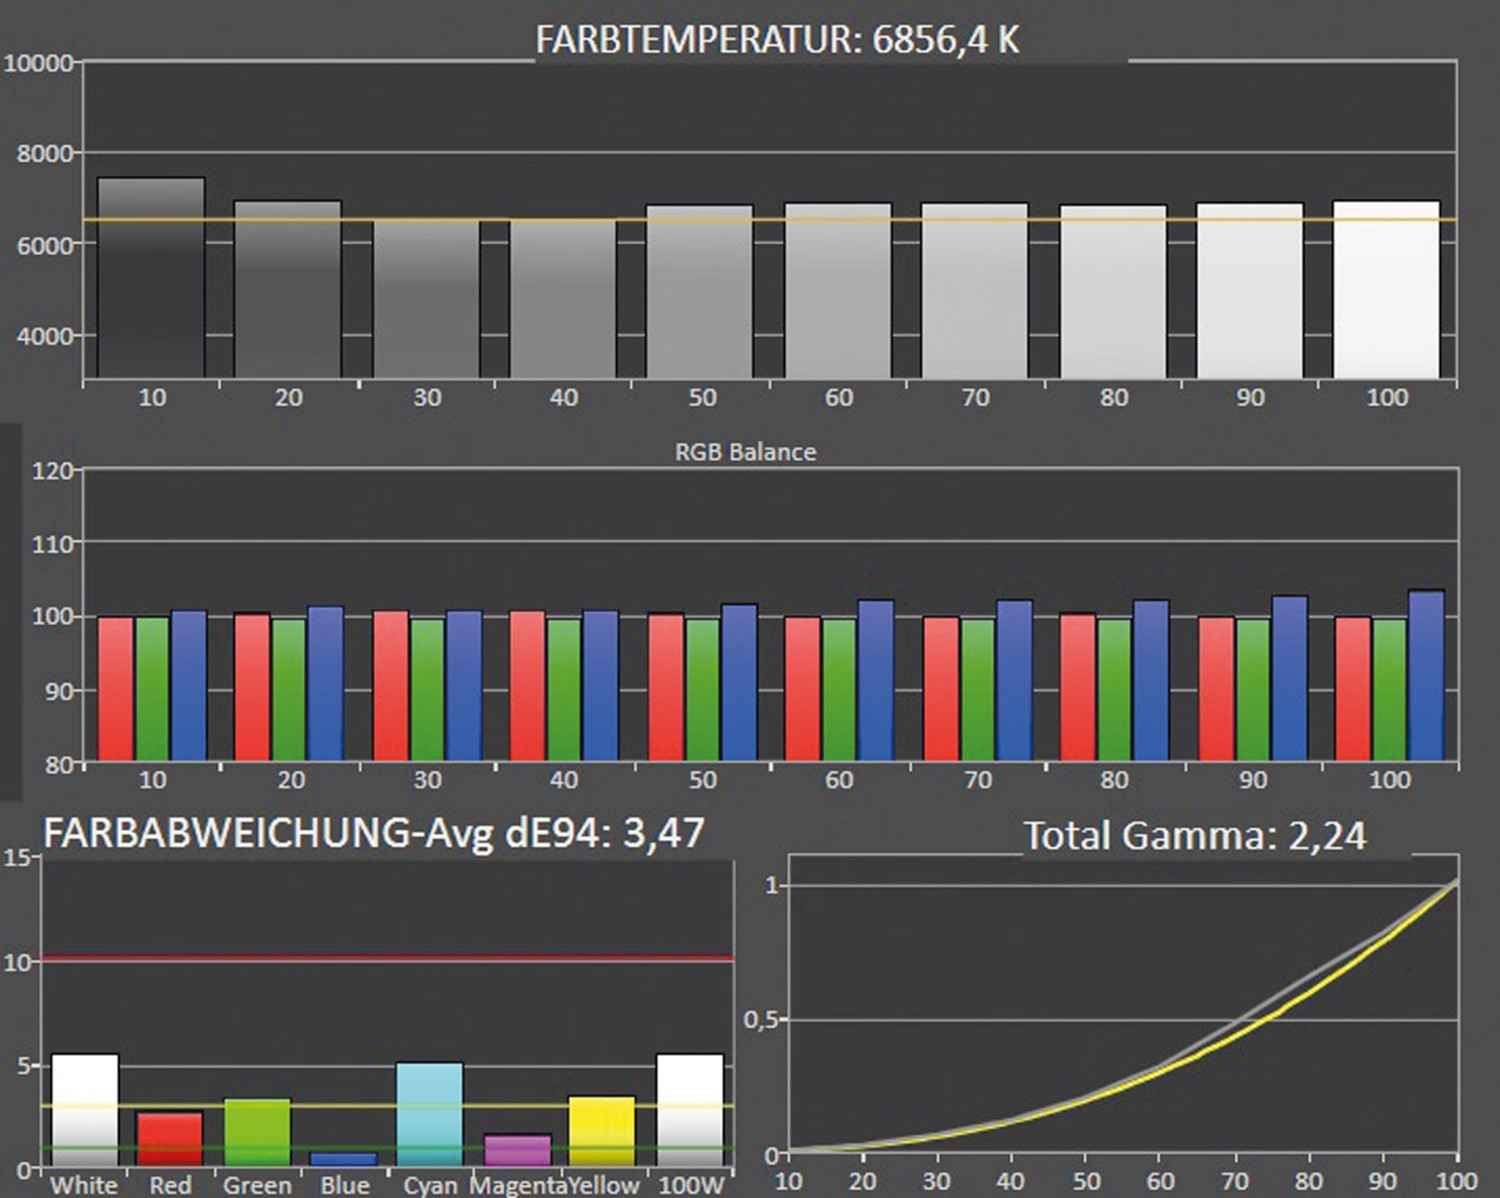Click the RGB Balance chart title
Image resolution: width=1500 pixels, height=1198 pixels.
745,452
